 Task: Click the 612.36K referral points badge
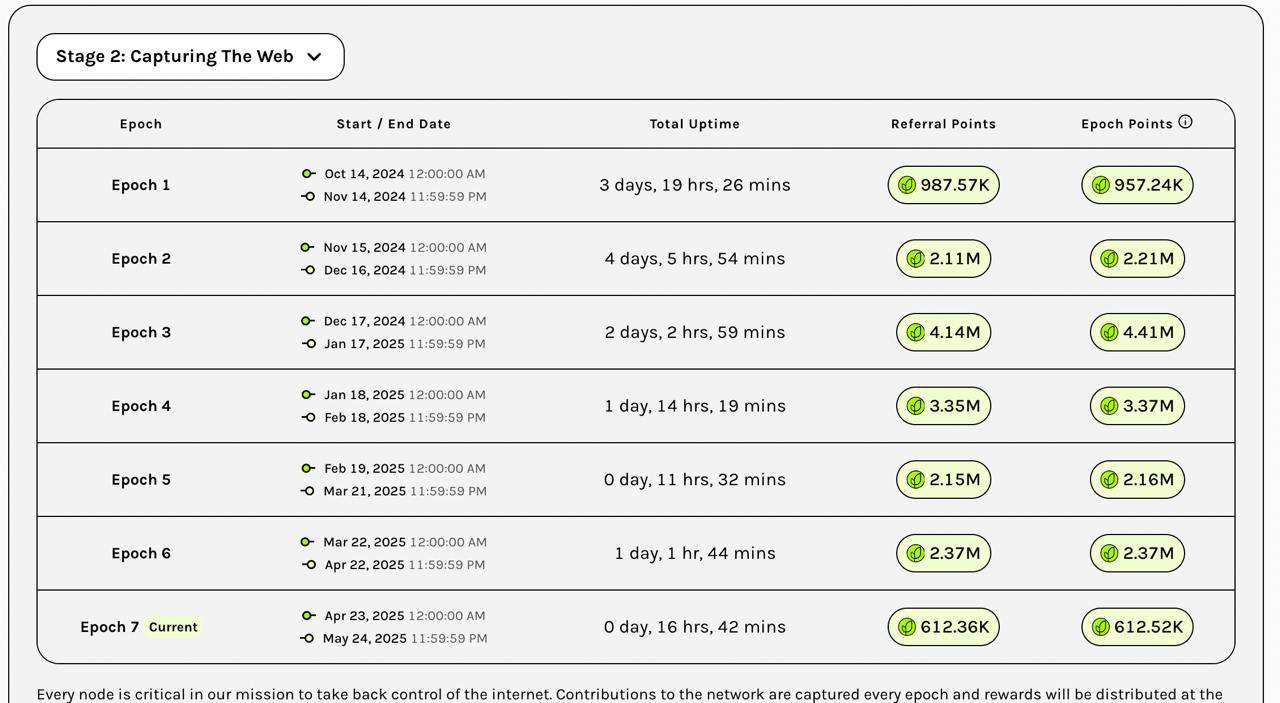(x=943, y=627)
